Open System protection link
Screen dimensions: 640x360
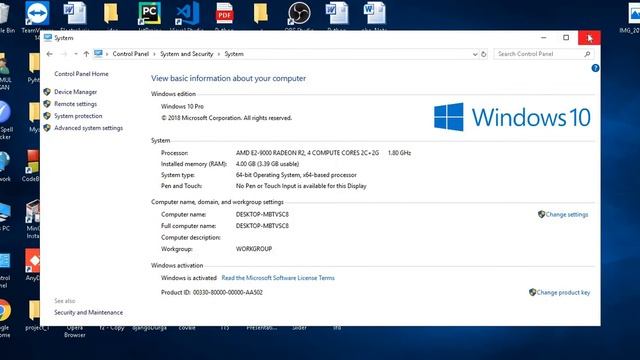click(x=78, y=116)
